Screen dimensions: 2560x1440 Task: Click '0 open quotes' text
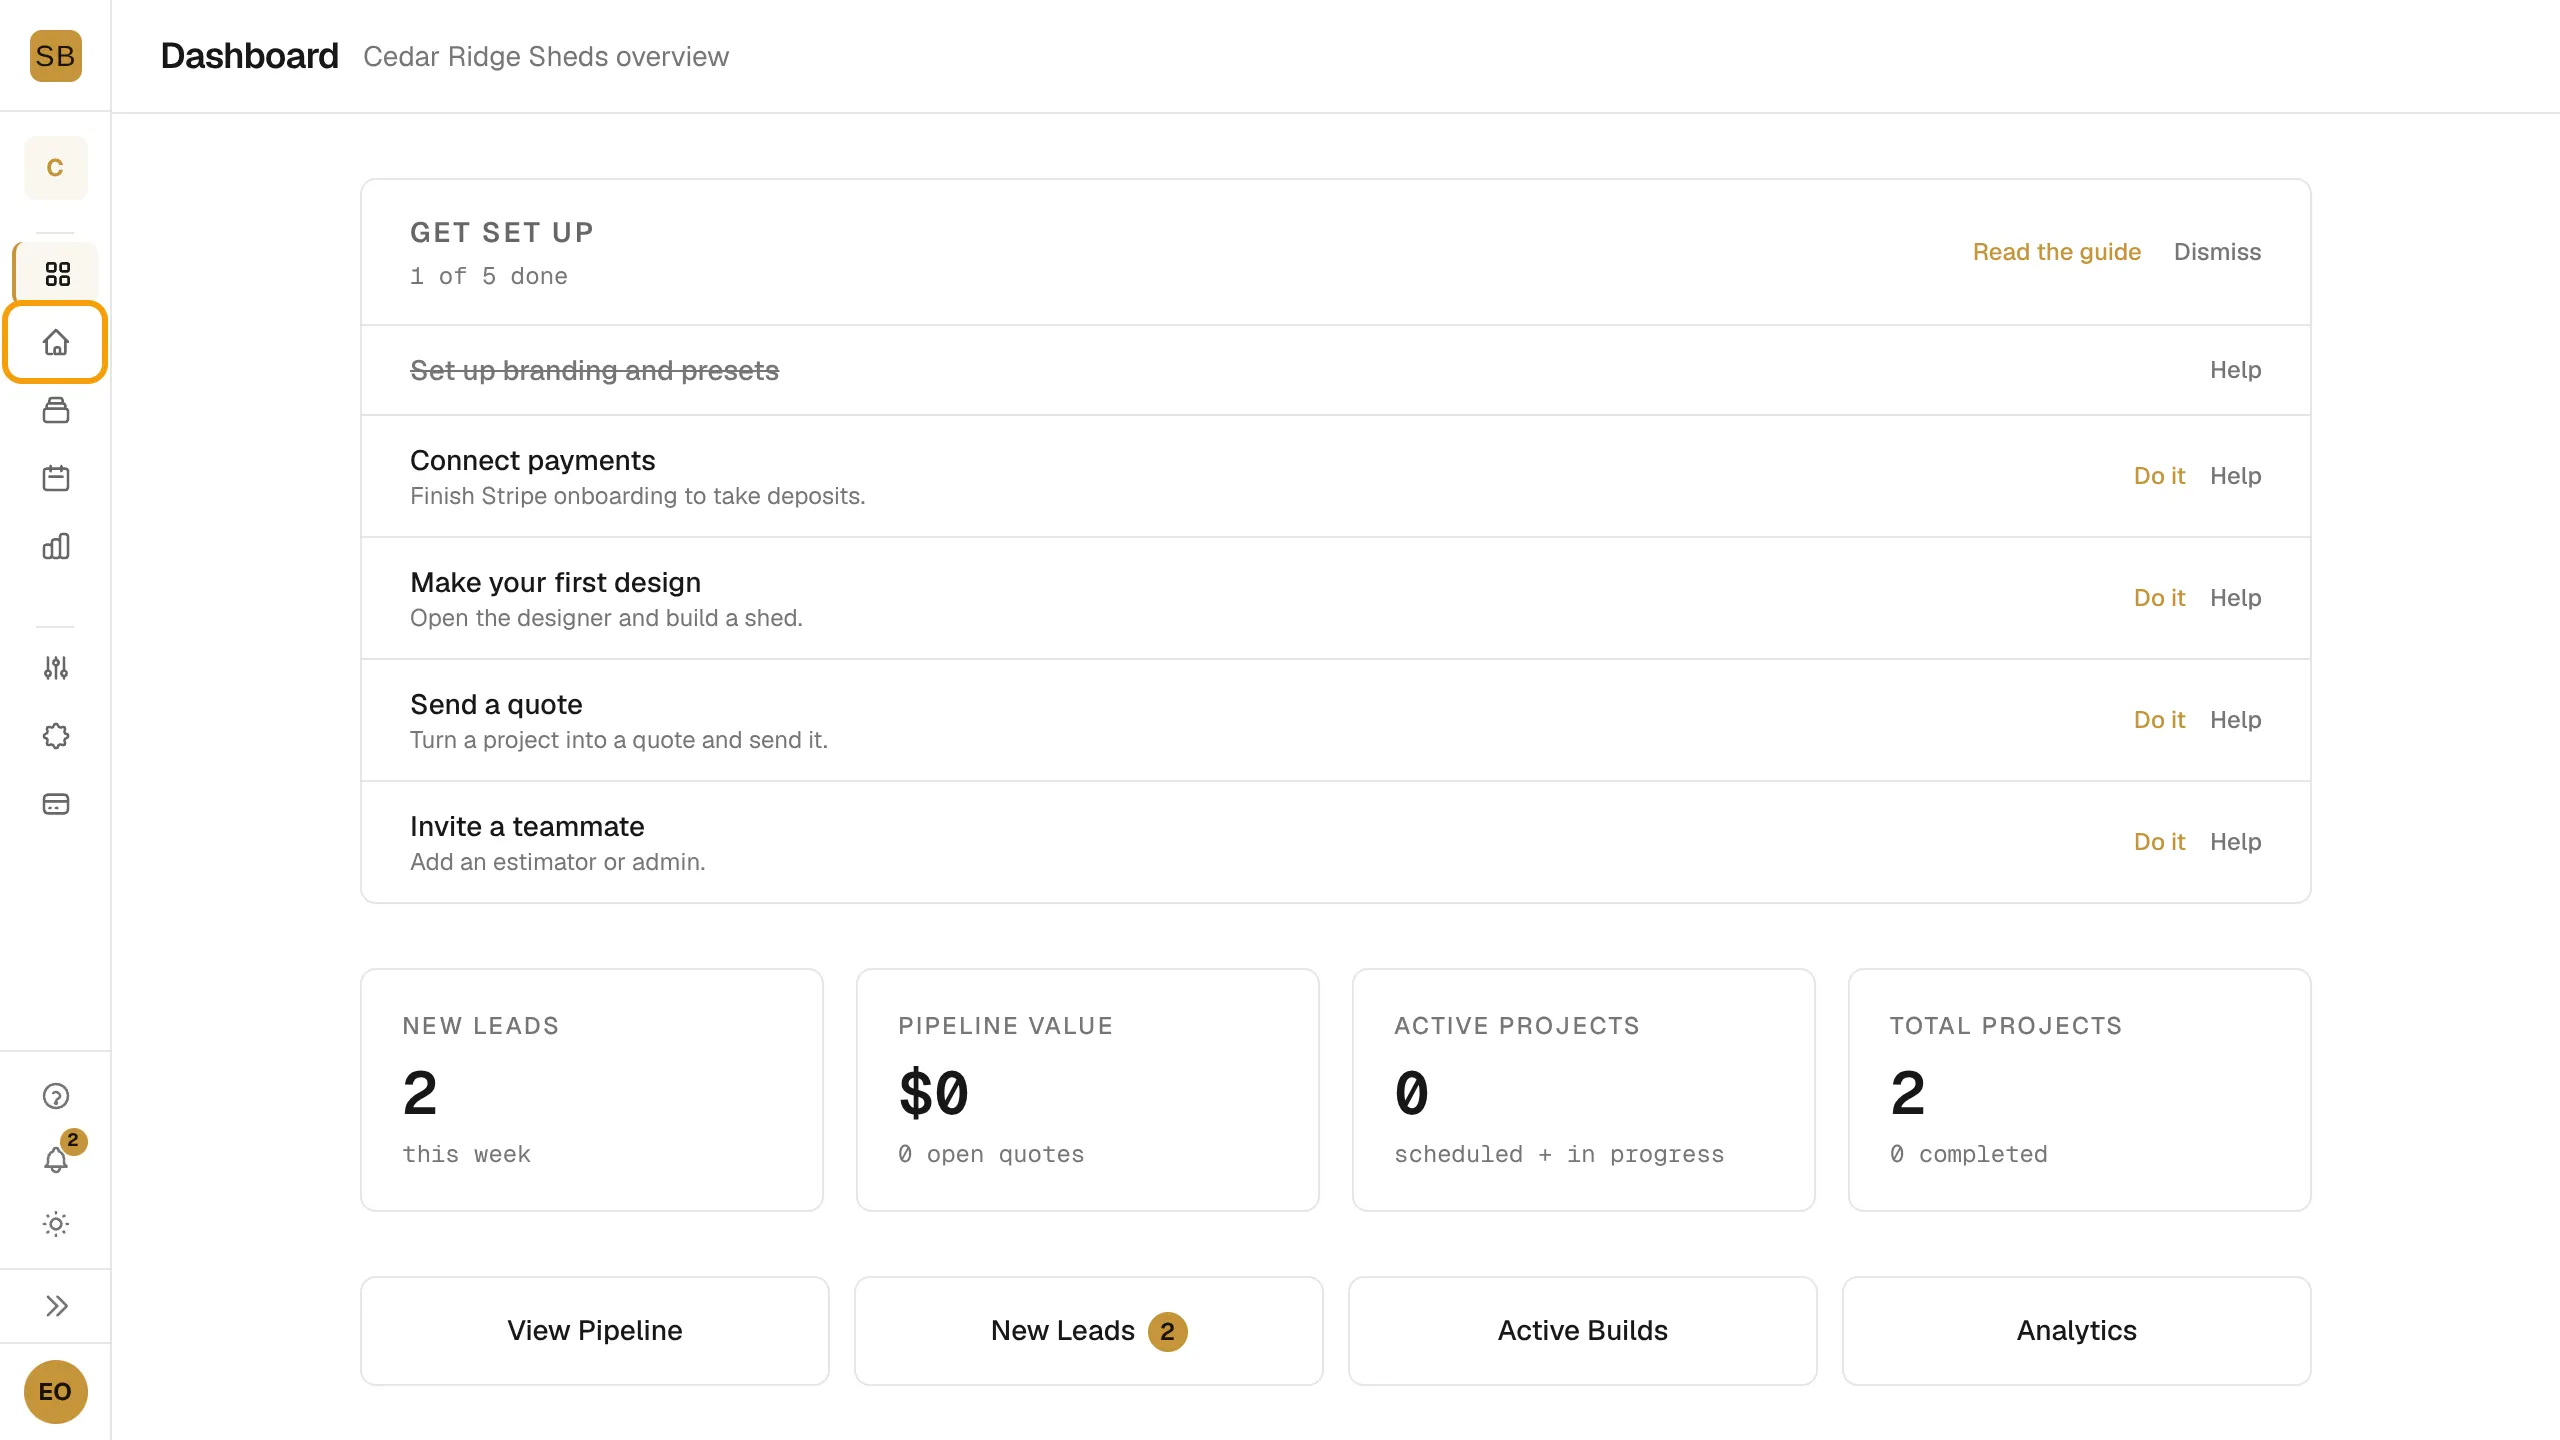coord(991,1154)
